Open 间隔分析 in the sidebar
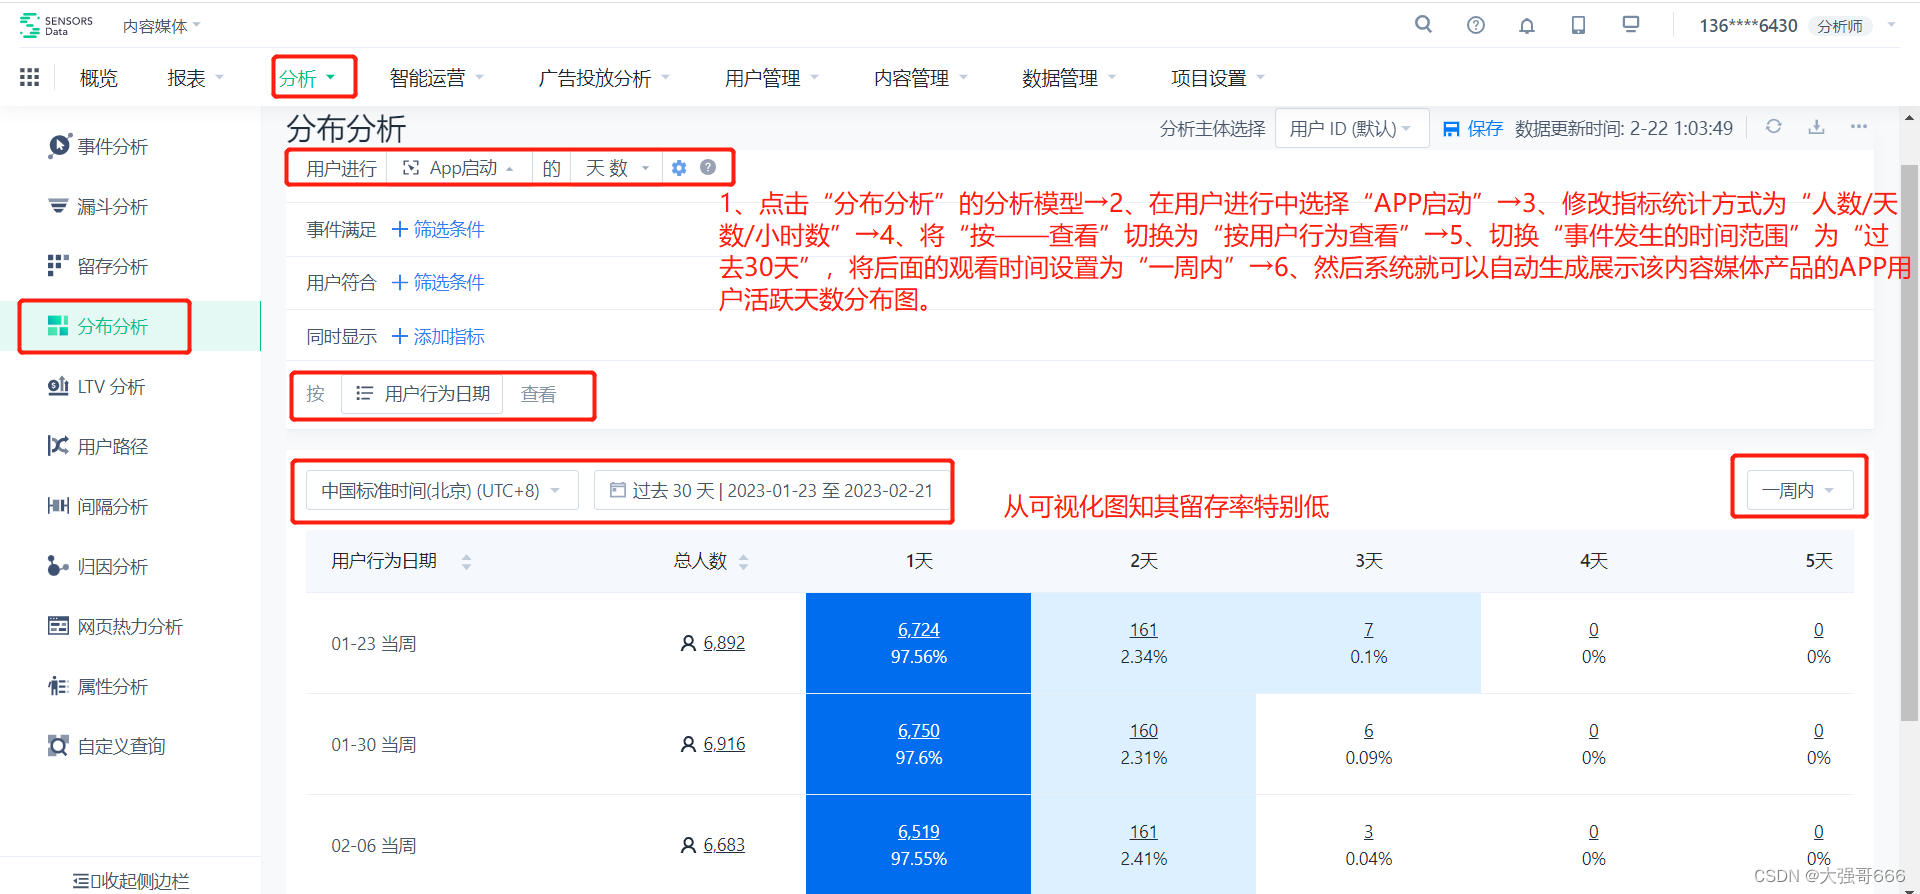This screenshot has width=1920, height=894. coord(98,507)
